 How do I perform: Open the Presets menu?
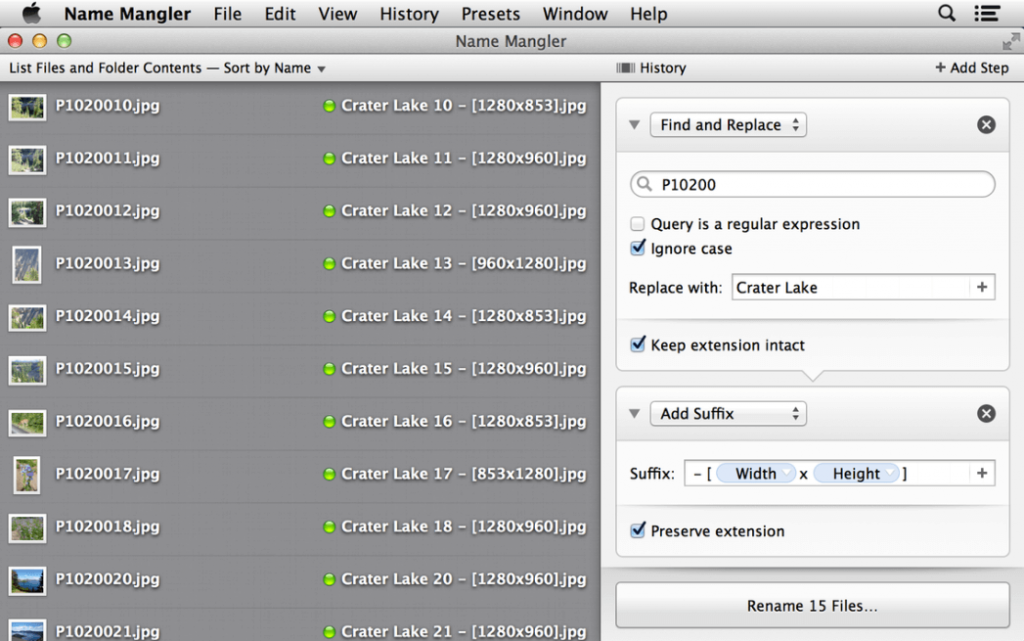coord(490,14)
